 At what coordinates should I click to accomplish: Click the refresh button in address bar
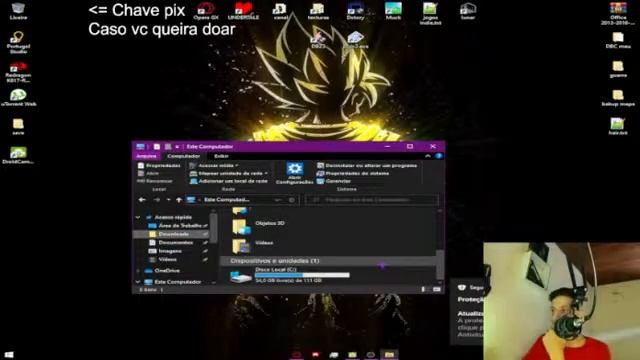[x=291, y=200]
